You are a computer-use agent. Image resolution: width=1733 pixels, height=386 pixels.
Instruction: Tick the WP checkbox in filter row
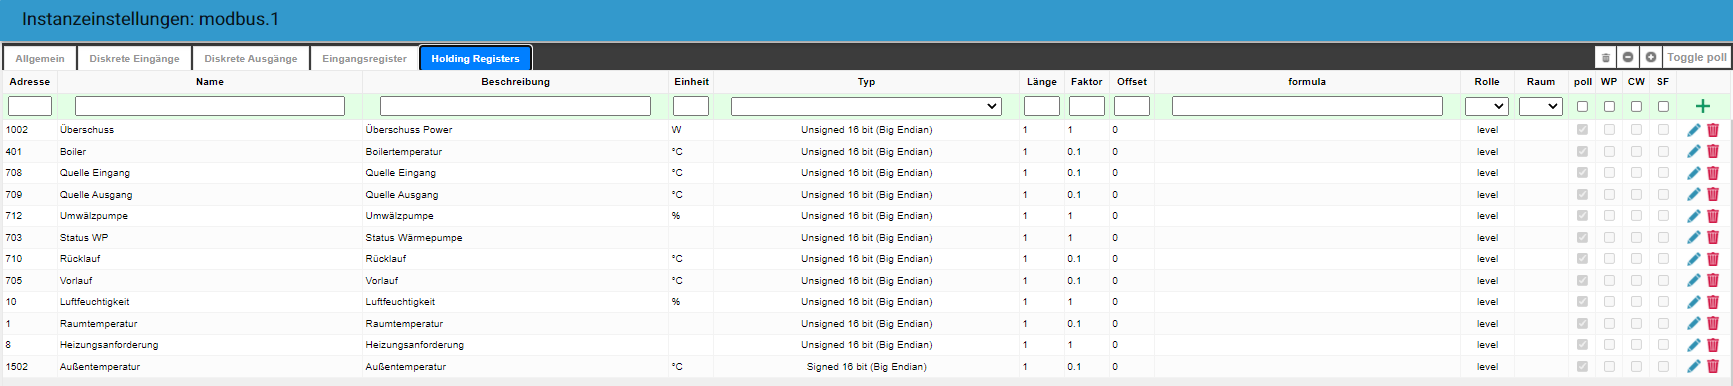point(1609,106)
